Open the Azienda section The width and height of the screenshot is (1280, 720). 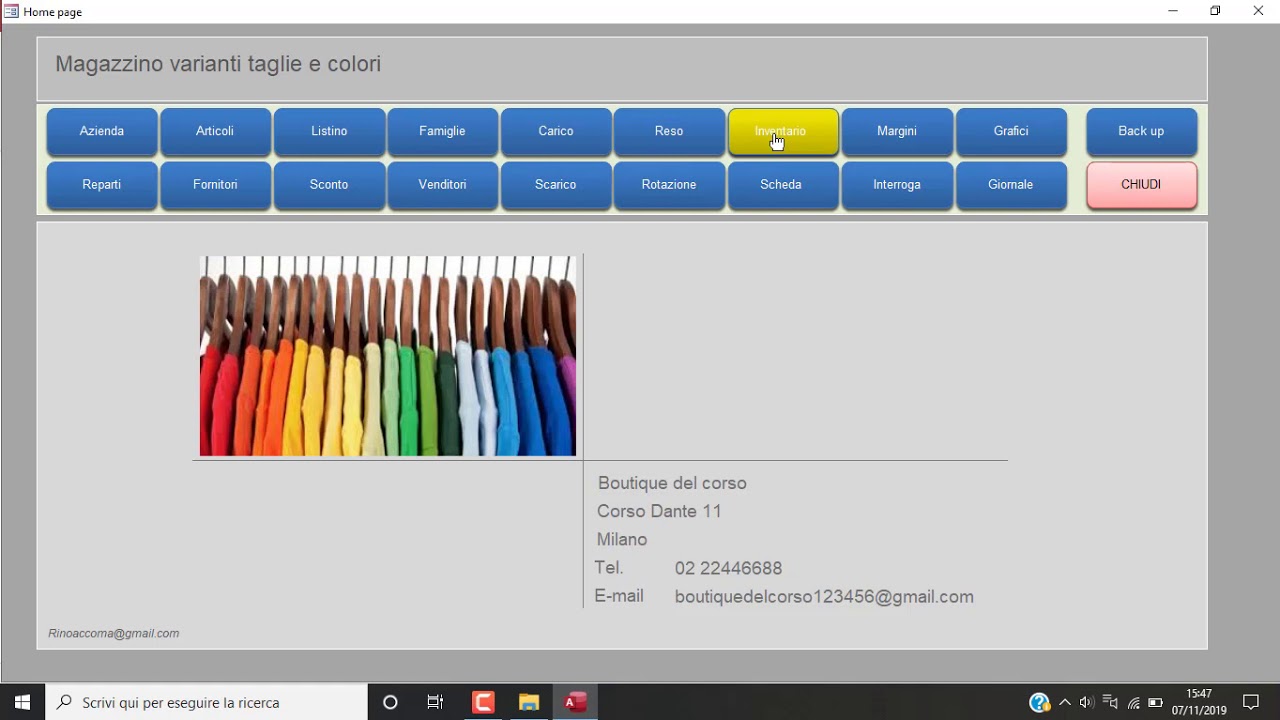(102, 132)
